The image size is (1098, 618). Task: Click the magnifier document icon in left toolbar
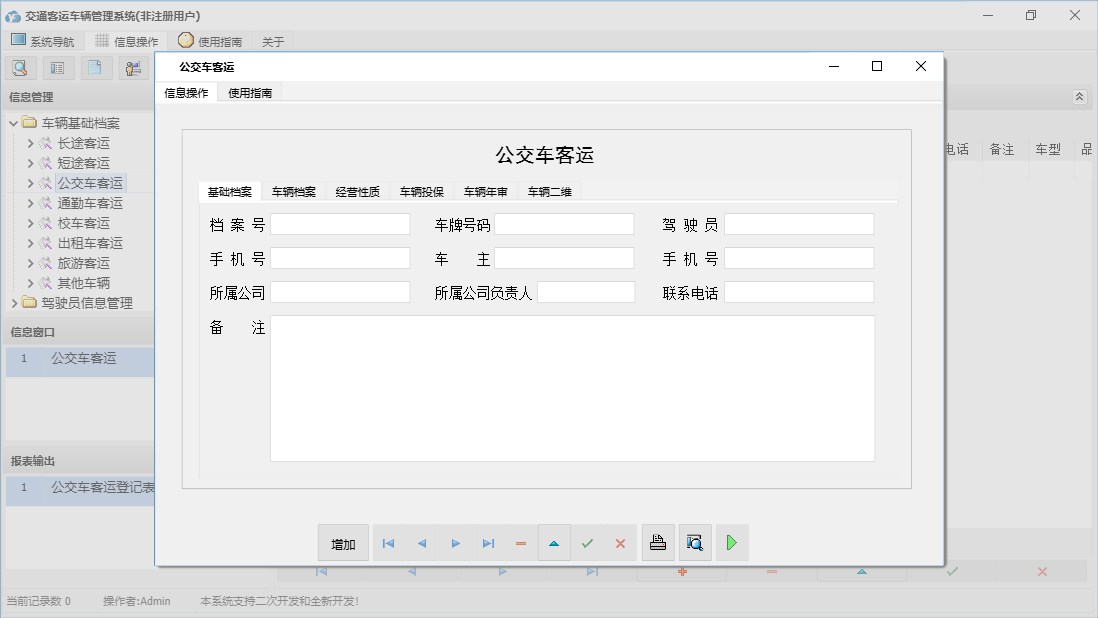point(20,67)
